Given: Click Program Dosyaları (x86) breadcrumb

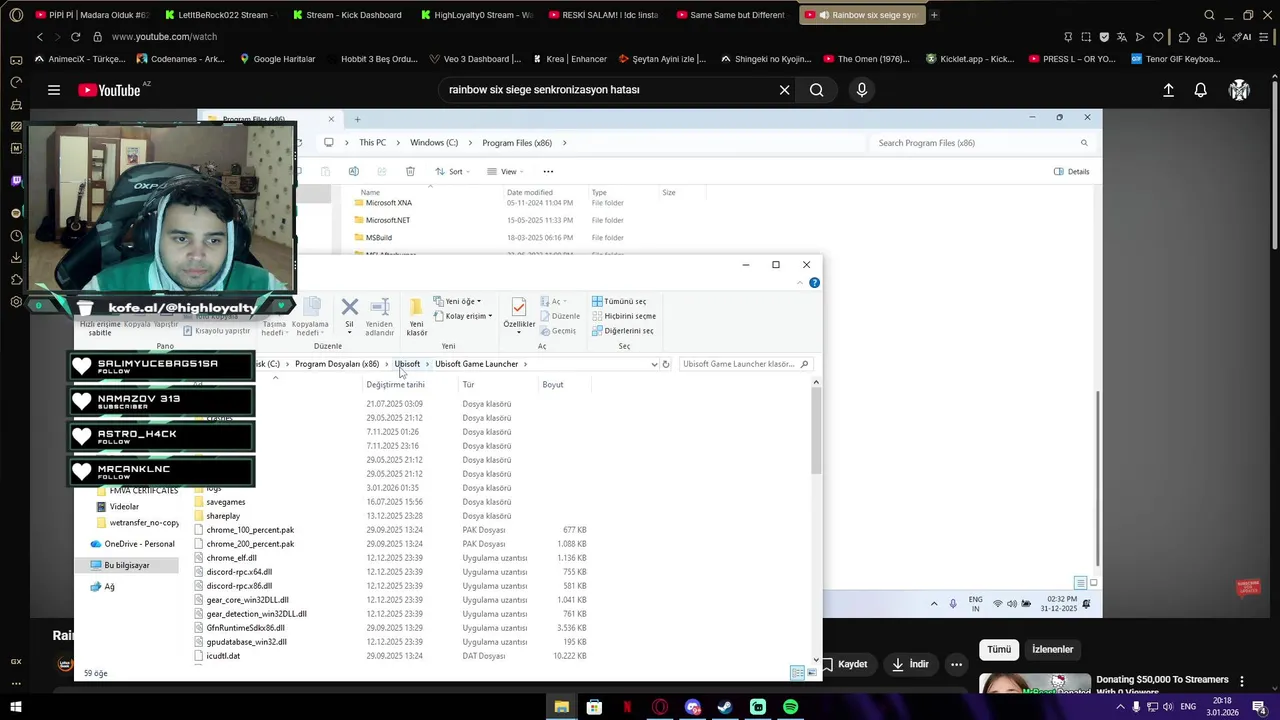Looking at the screenshot, I should click(337, 364).
